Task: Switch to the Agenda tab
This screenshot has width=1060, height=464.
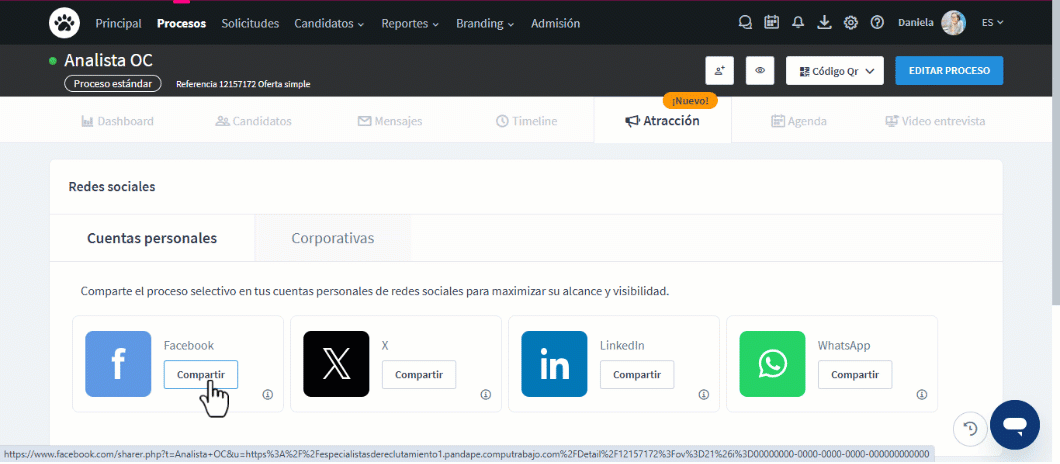Action: point(799,121)
